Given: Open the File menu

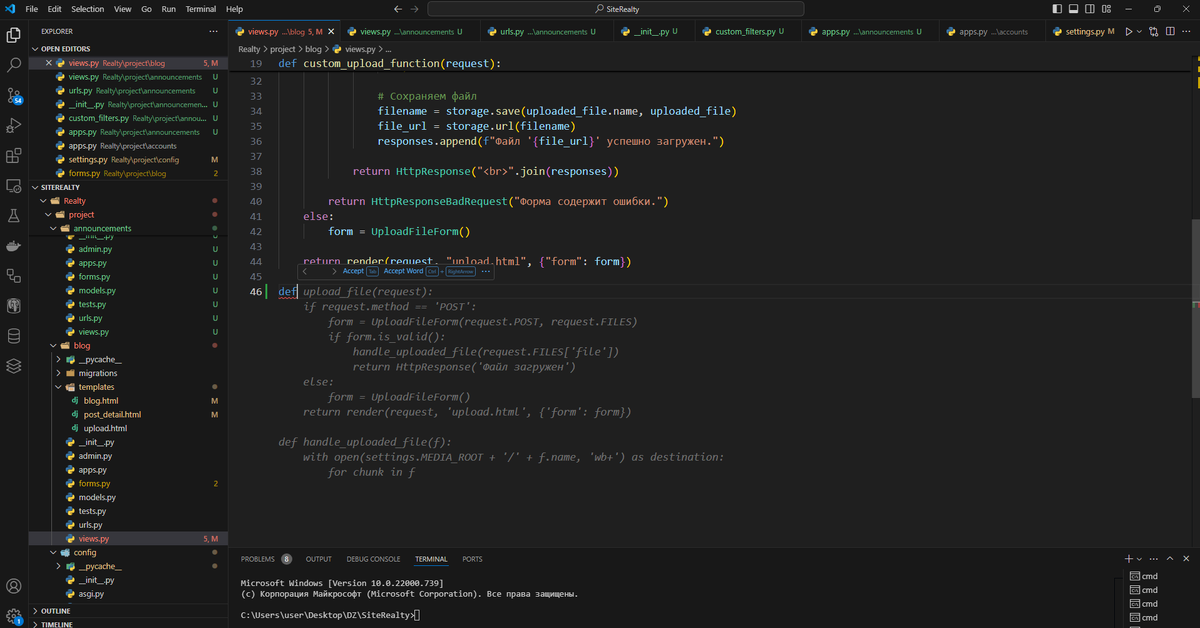Looking at the screenshot, I should pos(31,9).
